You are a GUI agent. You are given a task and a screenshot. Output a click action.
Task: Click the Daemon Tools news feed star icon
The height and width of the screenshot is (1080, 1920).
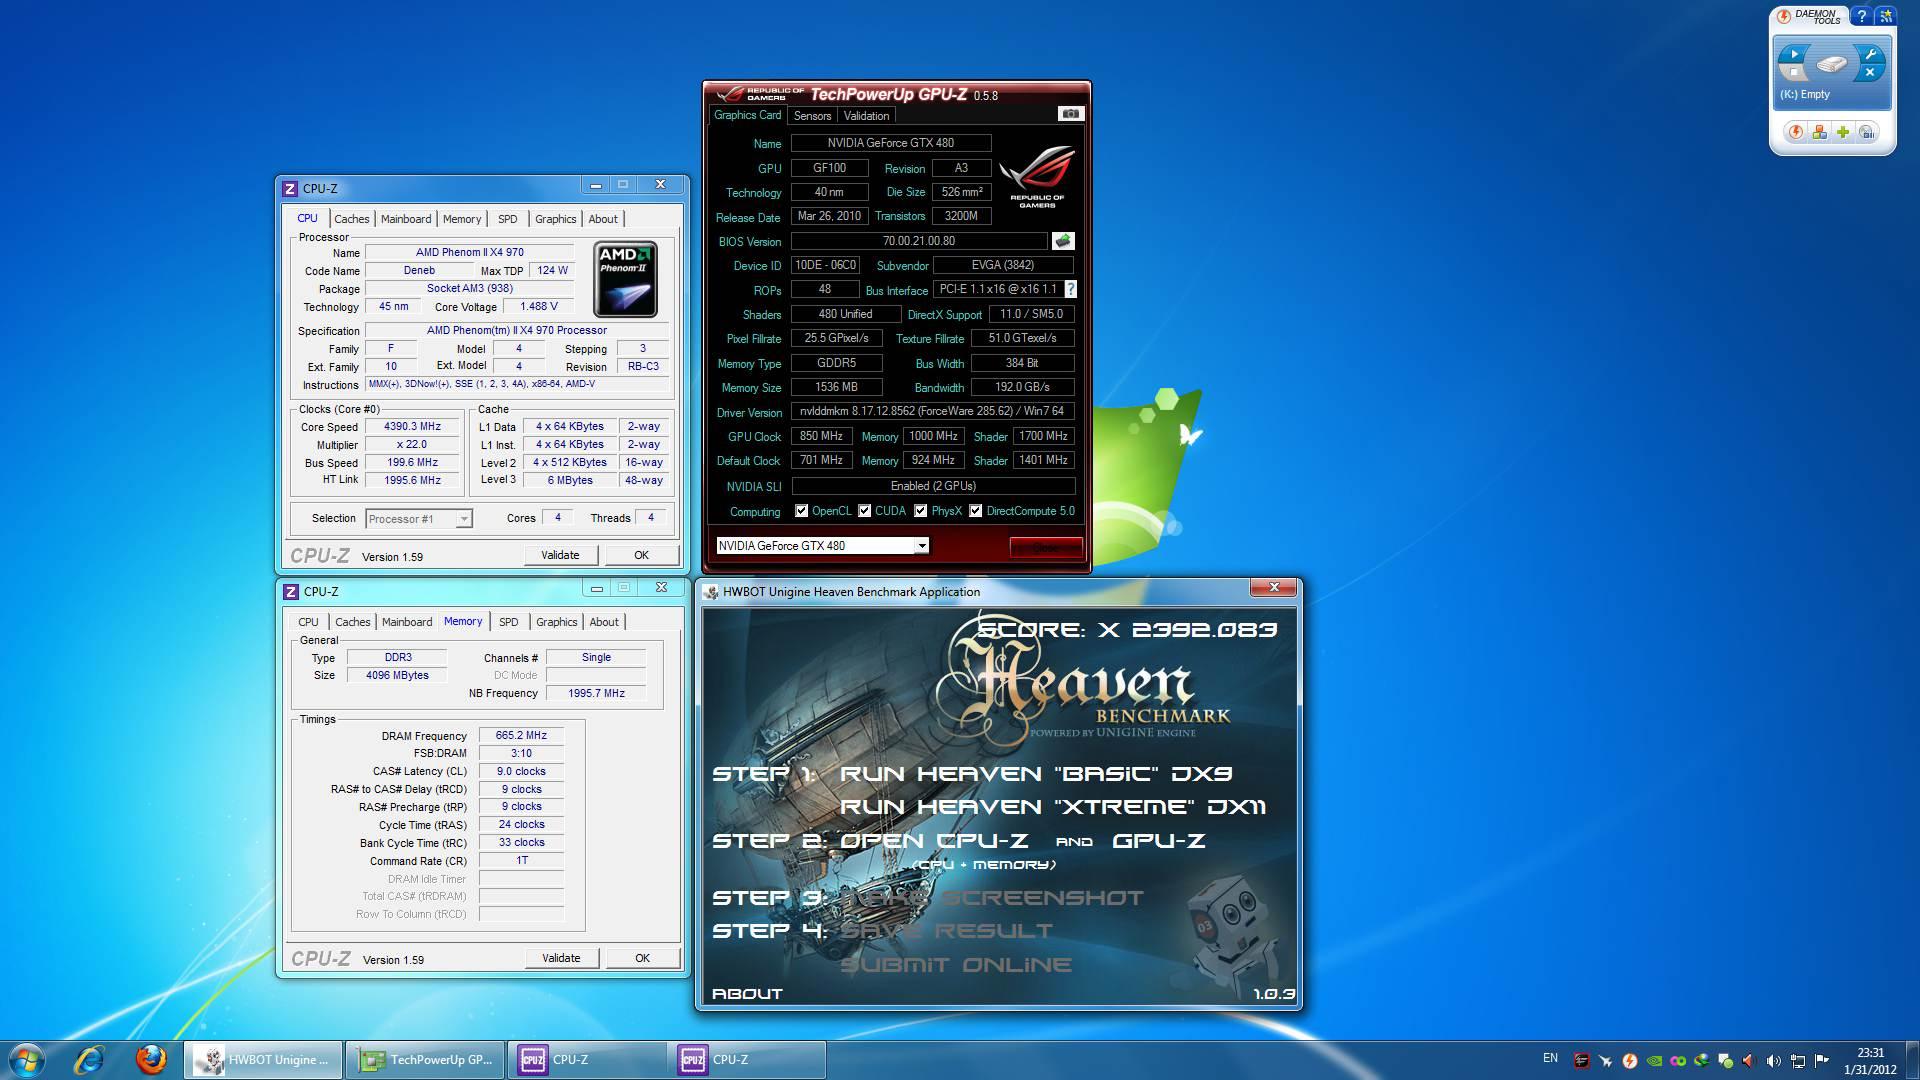point(1885,17)
